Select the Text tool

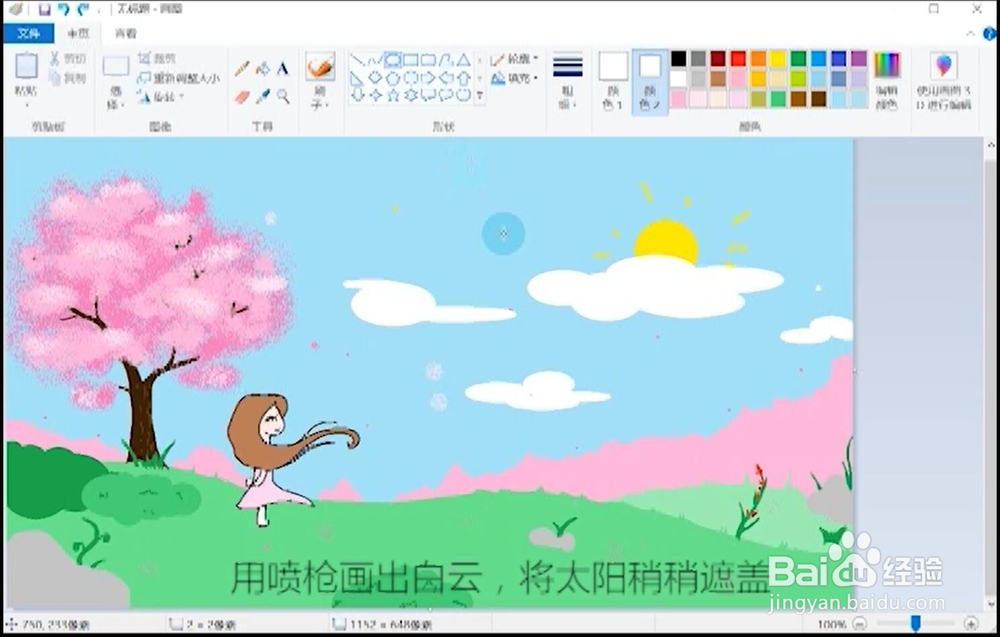(283, 68)
